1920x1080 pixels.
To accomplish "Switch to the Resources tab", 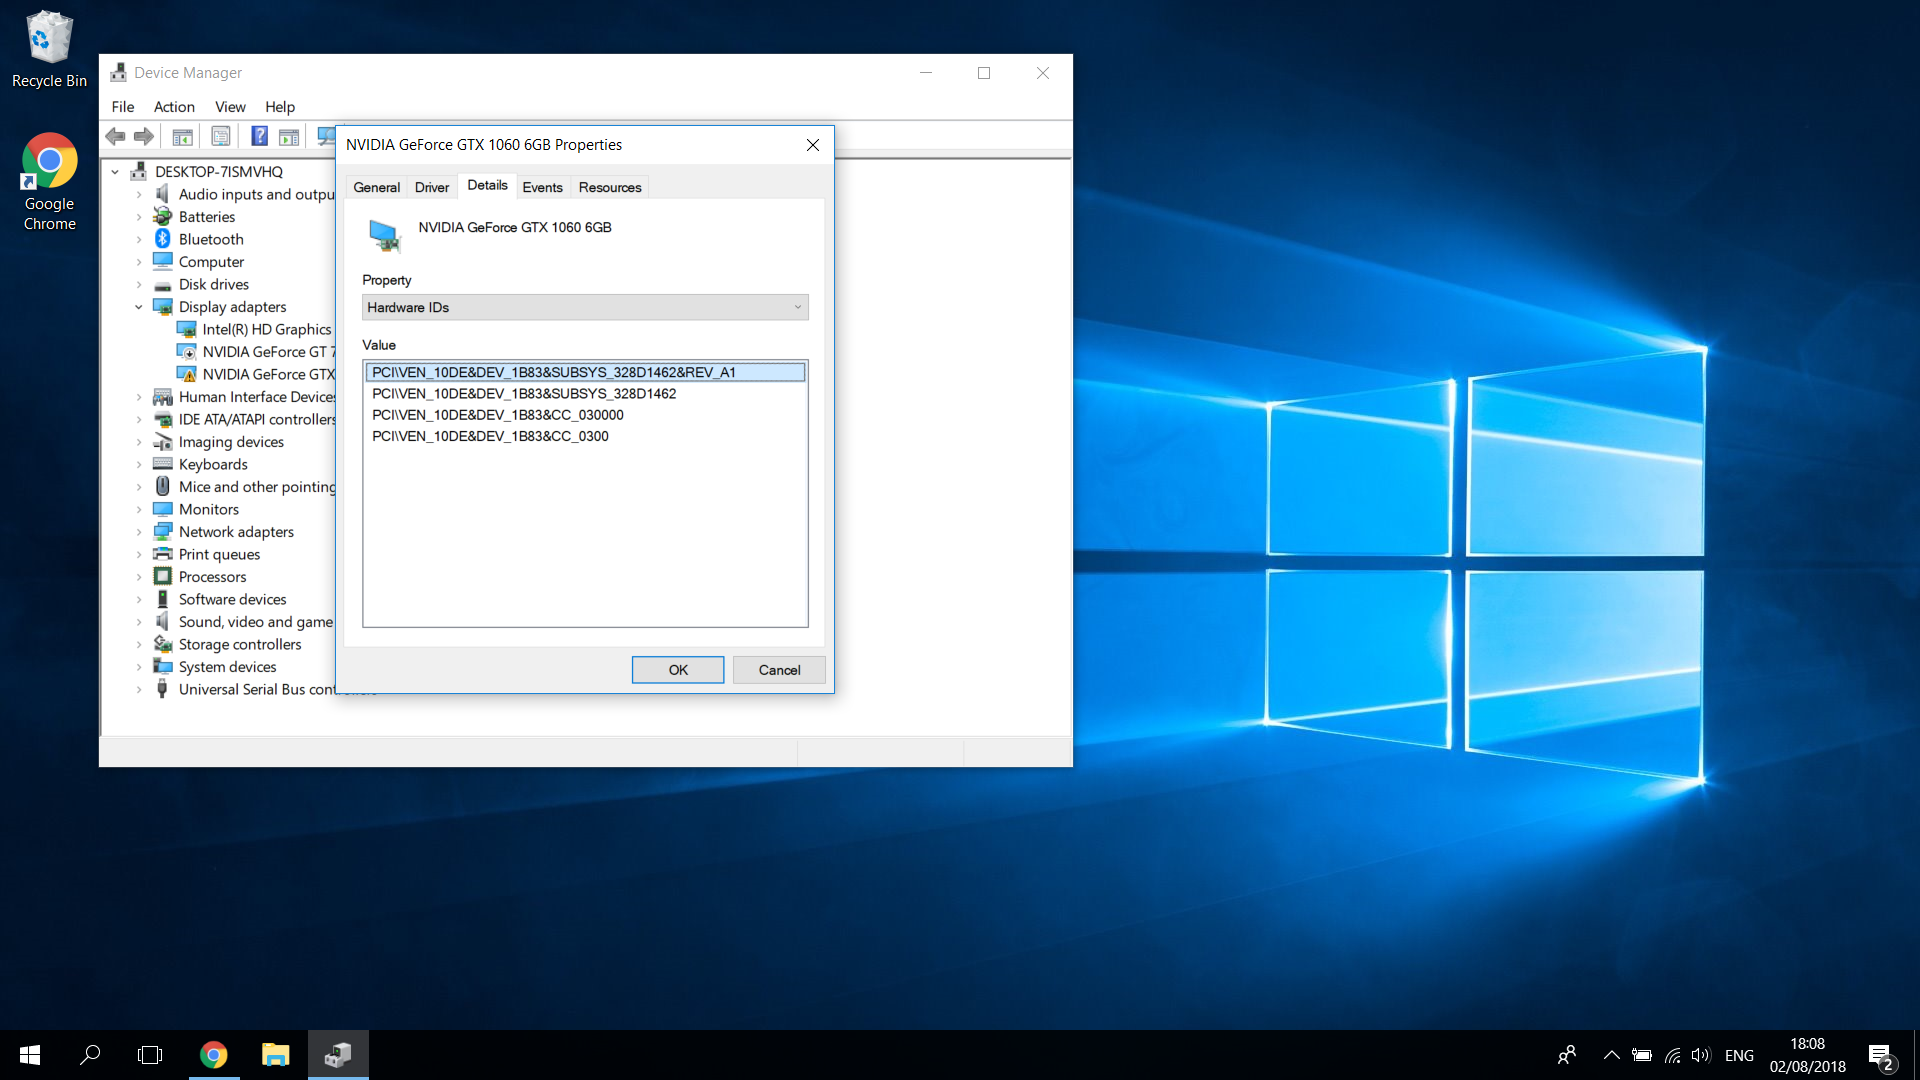I will [610, 187].
